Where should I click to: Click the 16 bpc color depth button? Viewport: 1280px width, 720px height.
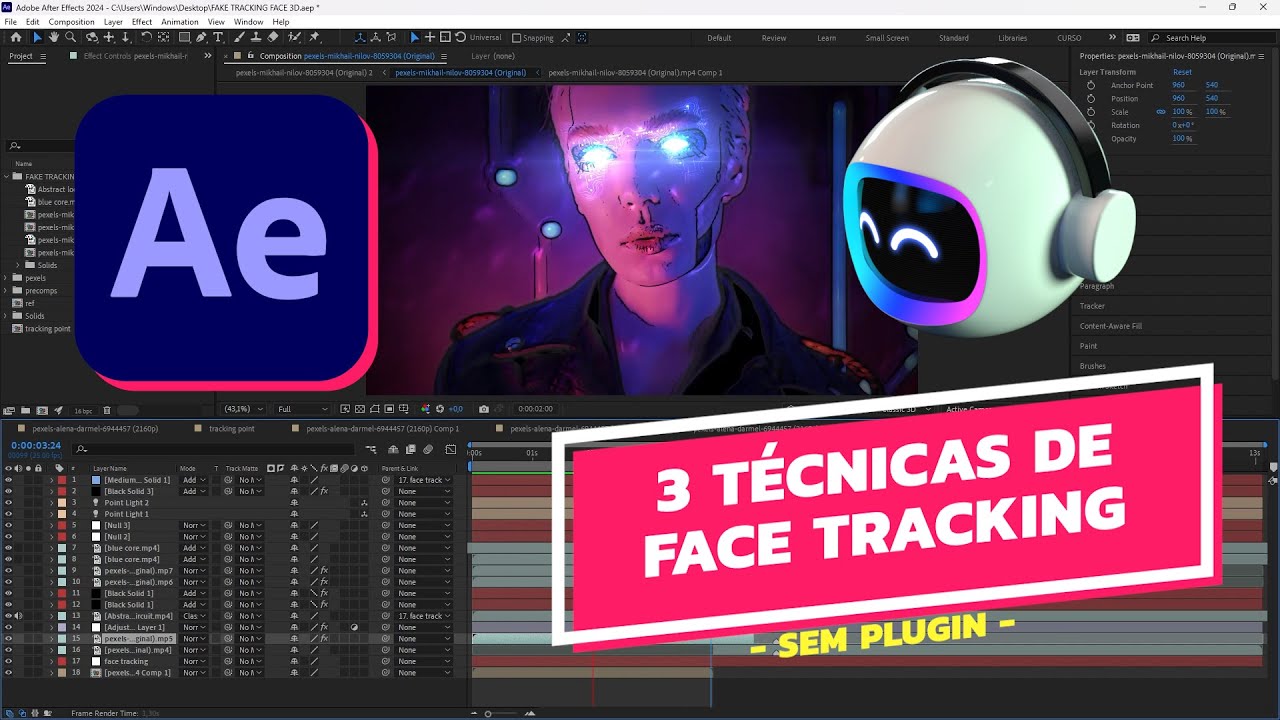click(82, 410)
